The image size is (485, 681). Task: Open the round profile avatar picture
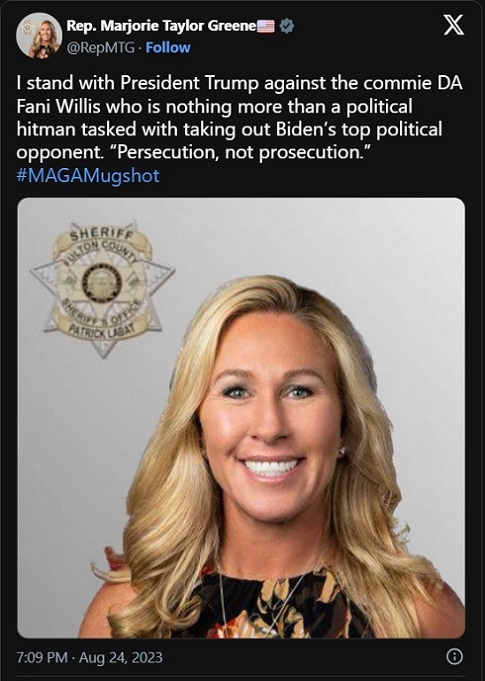39,35
